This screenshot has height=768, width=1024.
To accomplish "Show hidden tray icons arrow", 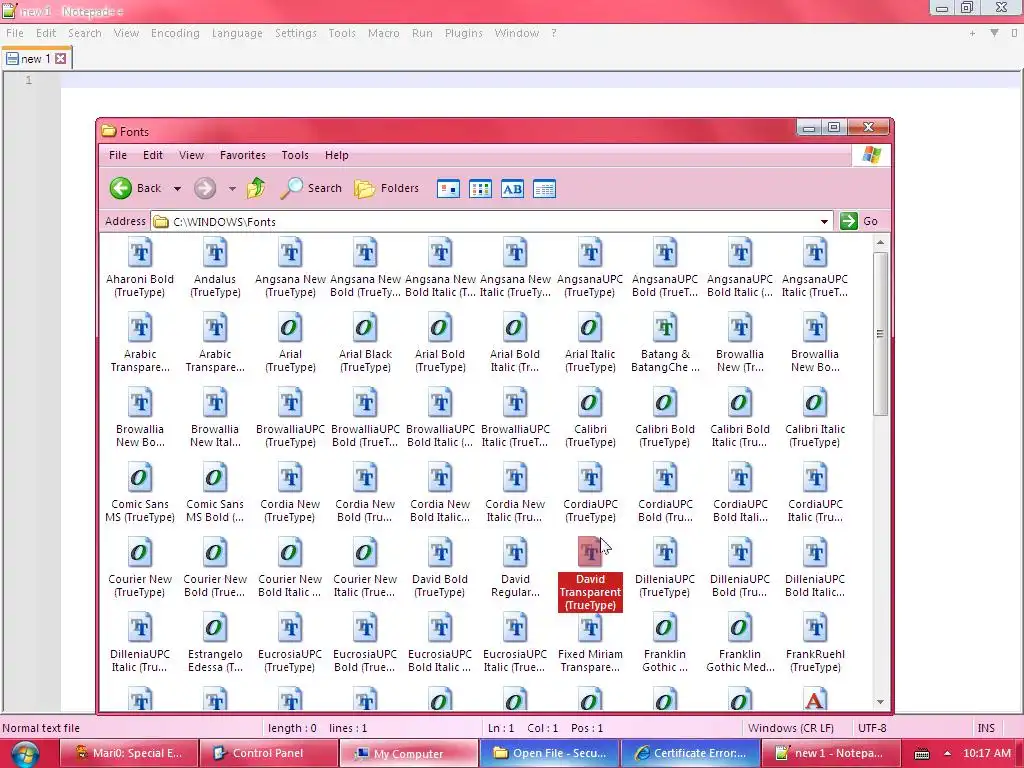I will [x=947, y=753].
